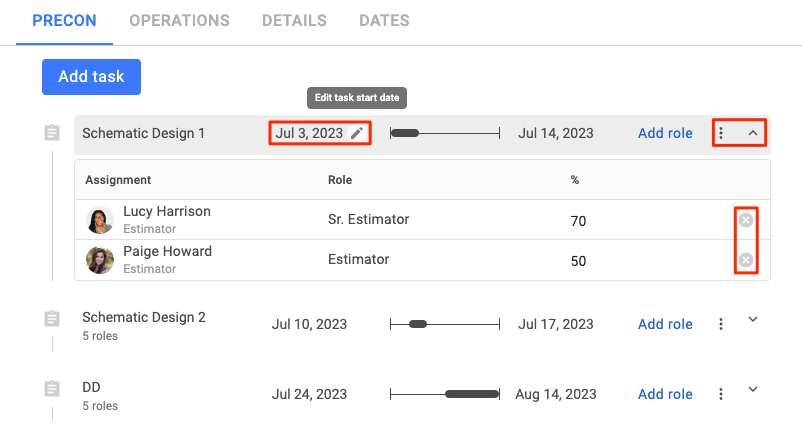Open three-dot menu for Schematic Design 1

(721, 133)
